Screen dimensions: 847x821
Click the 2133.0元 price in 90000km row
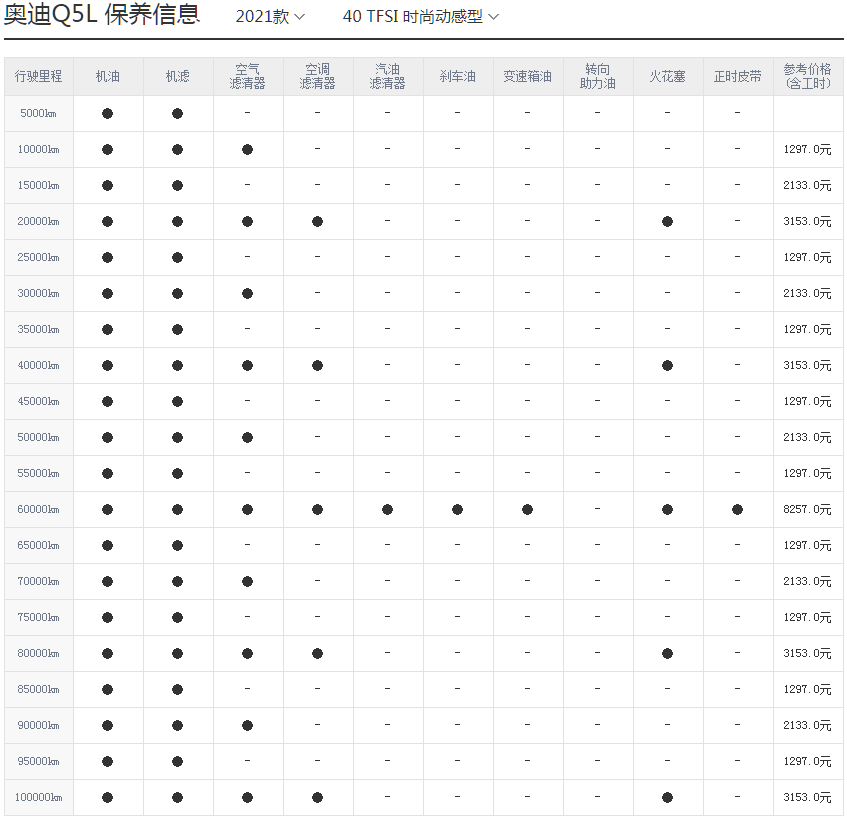coord(808,725)
